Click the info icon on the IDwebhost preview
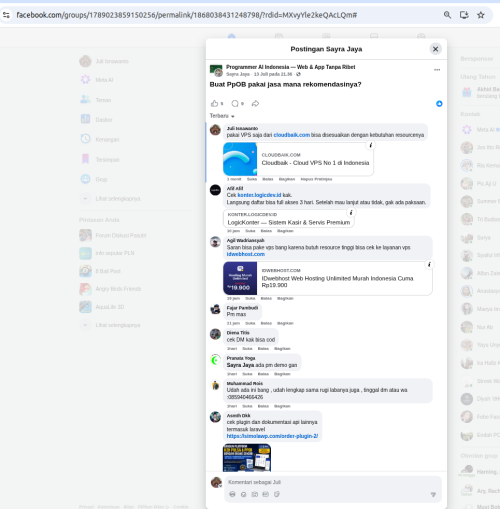 coord(429,264)
